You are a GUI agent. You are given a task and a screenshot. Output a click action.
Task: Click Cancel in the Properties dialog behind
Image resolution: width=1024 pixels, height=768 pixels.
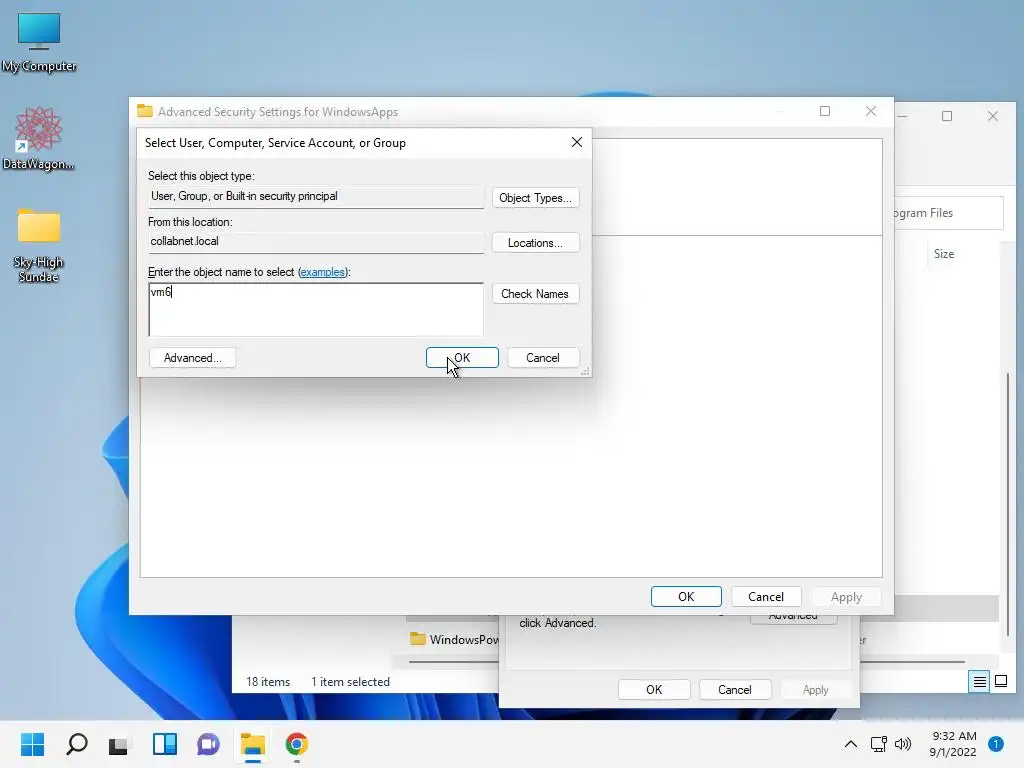[735, 690]
